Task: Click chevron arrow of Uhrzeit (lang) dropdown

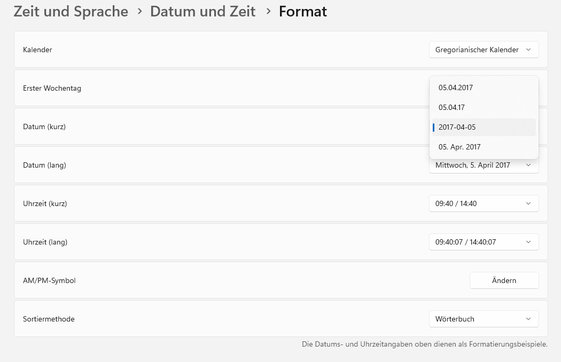Action: [x=528, y=242]
